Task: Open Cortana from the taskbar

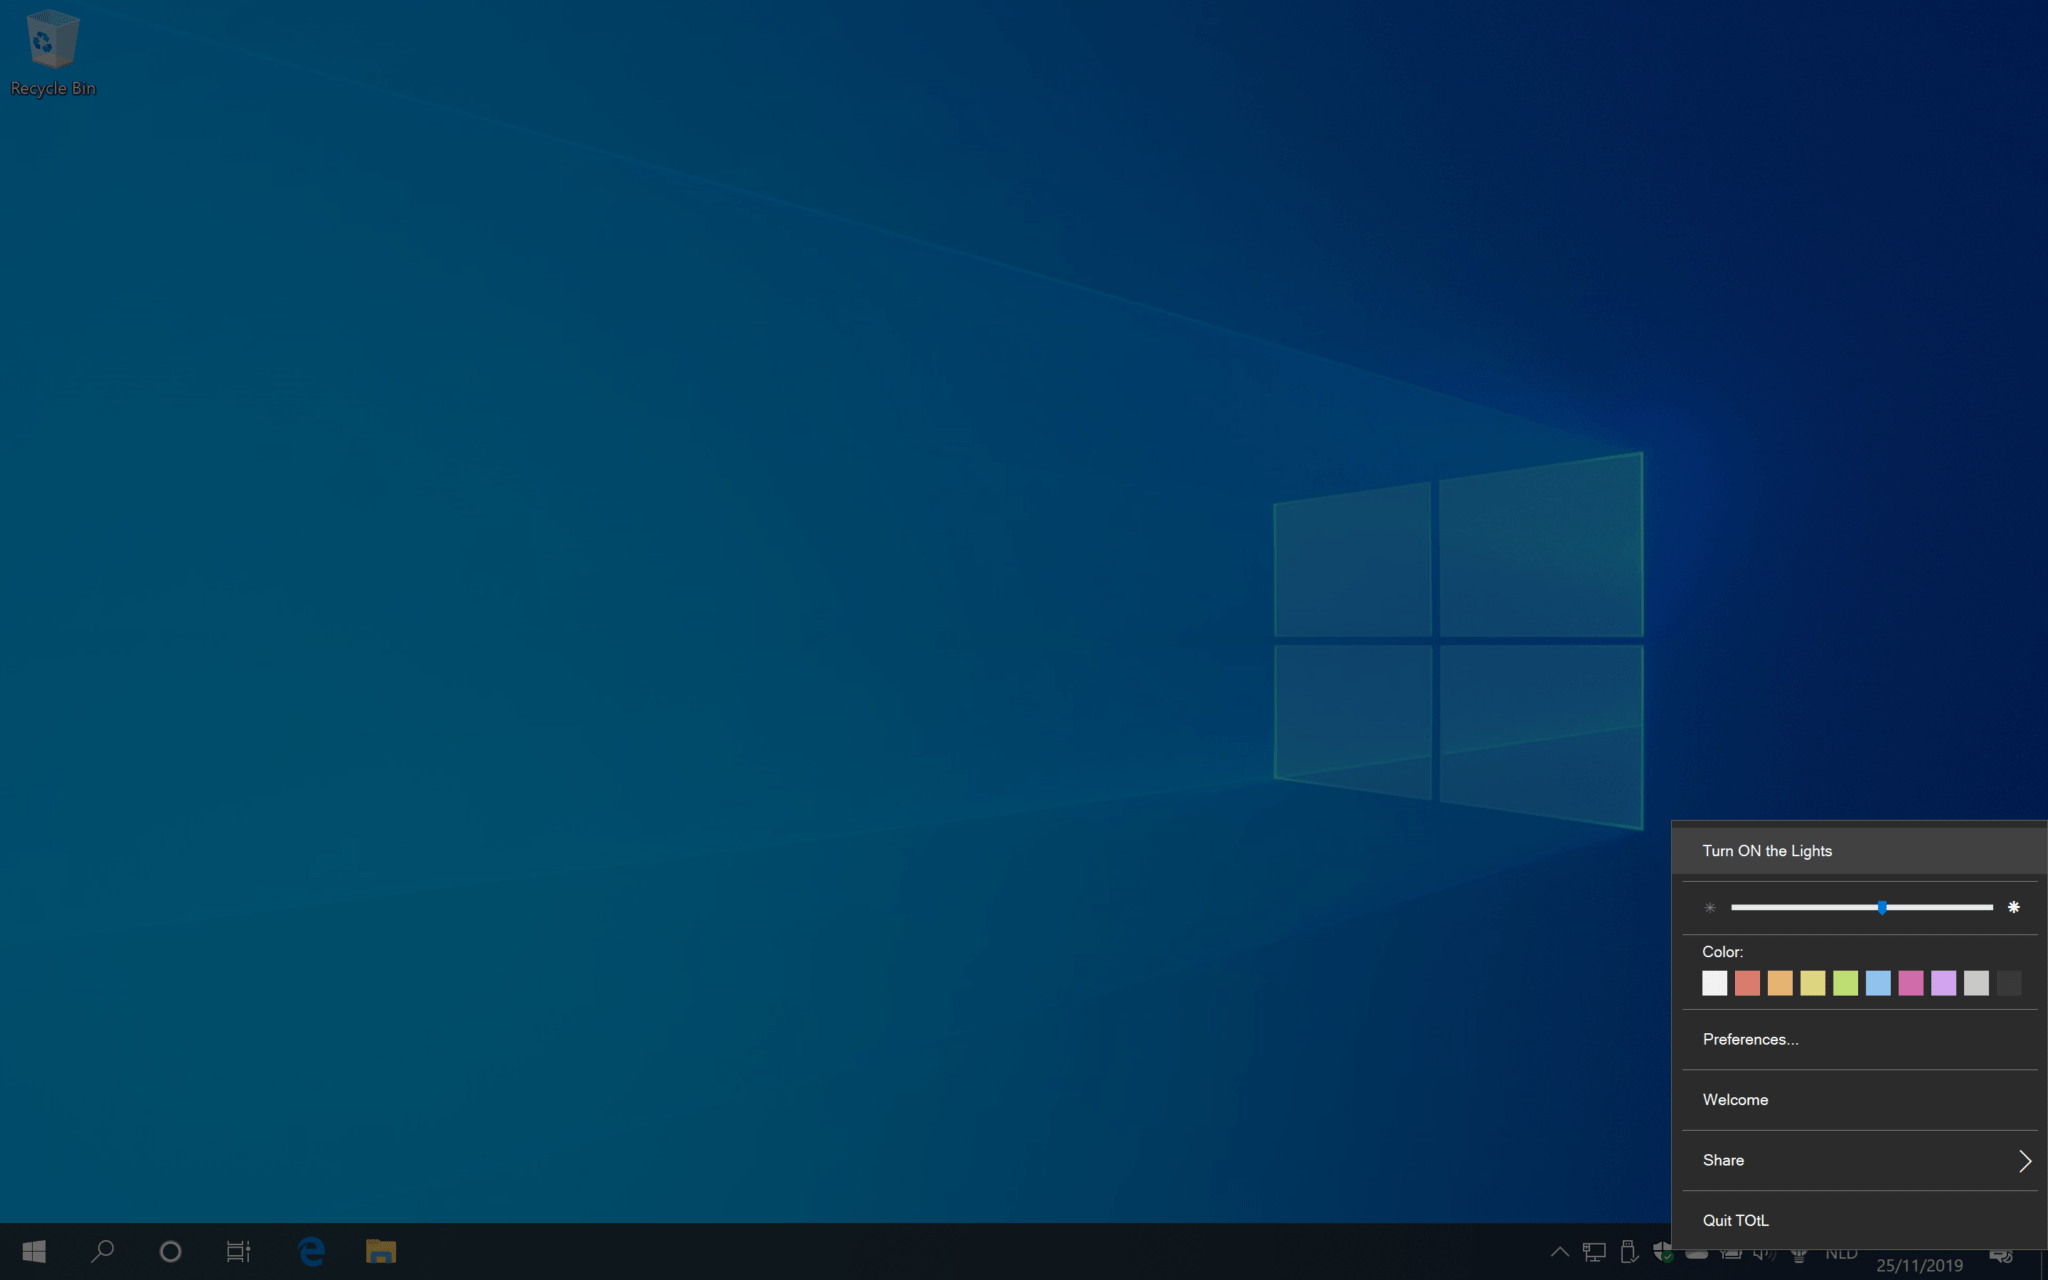Action: [x=170, y=1251]
